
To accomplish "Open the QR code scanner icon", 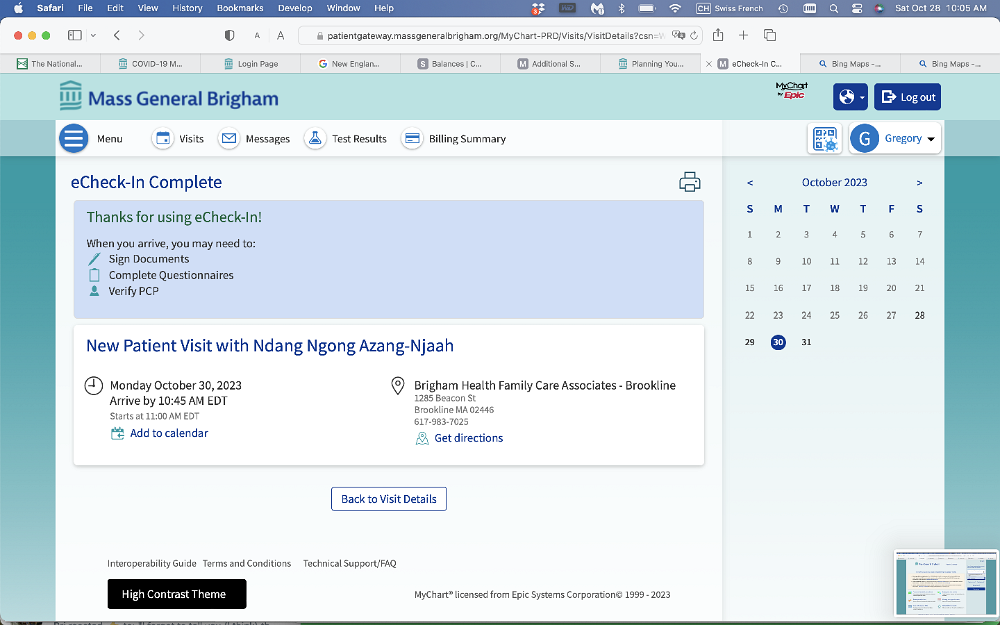I will (824, 139).
